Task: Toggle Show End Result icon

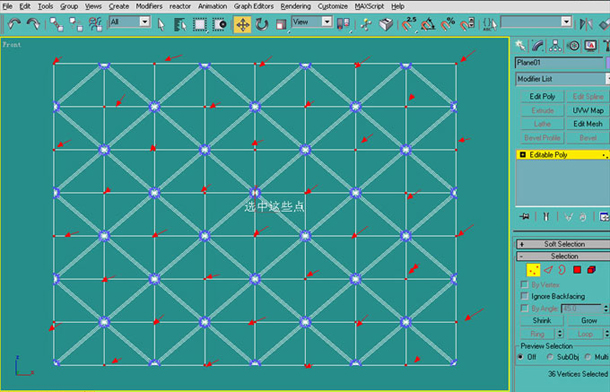Action: tap(546, 217)
